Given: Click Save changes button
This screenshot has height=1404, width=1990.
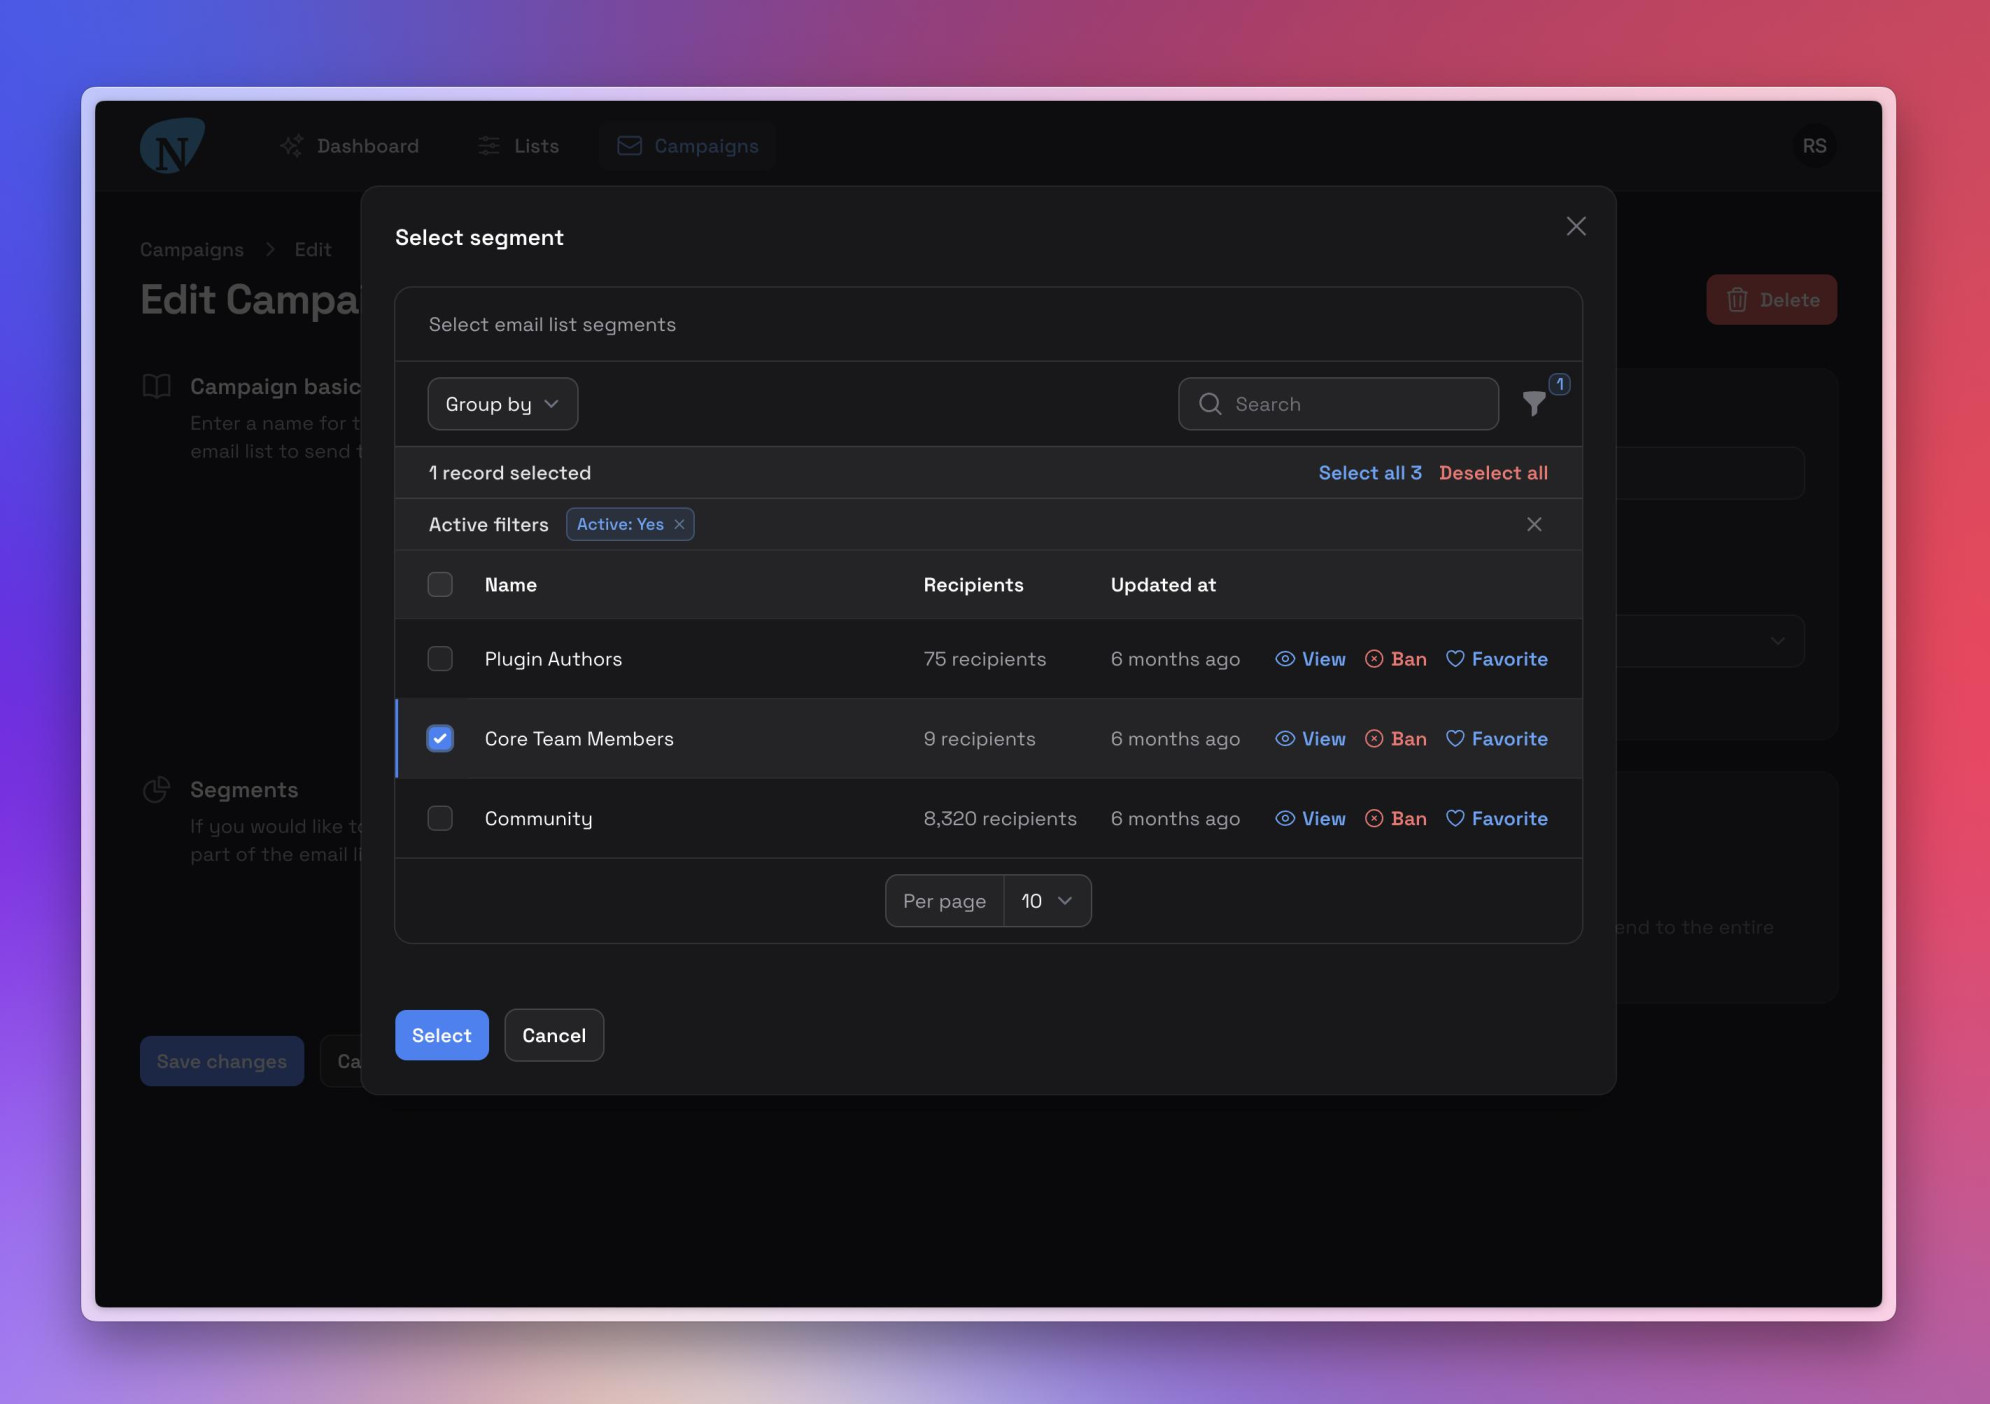Looking at the screenshot, I should pos(222,1061).
